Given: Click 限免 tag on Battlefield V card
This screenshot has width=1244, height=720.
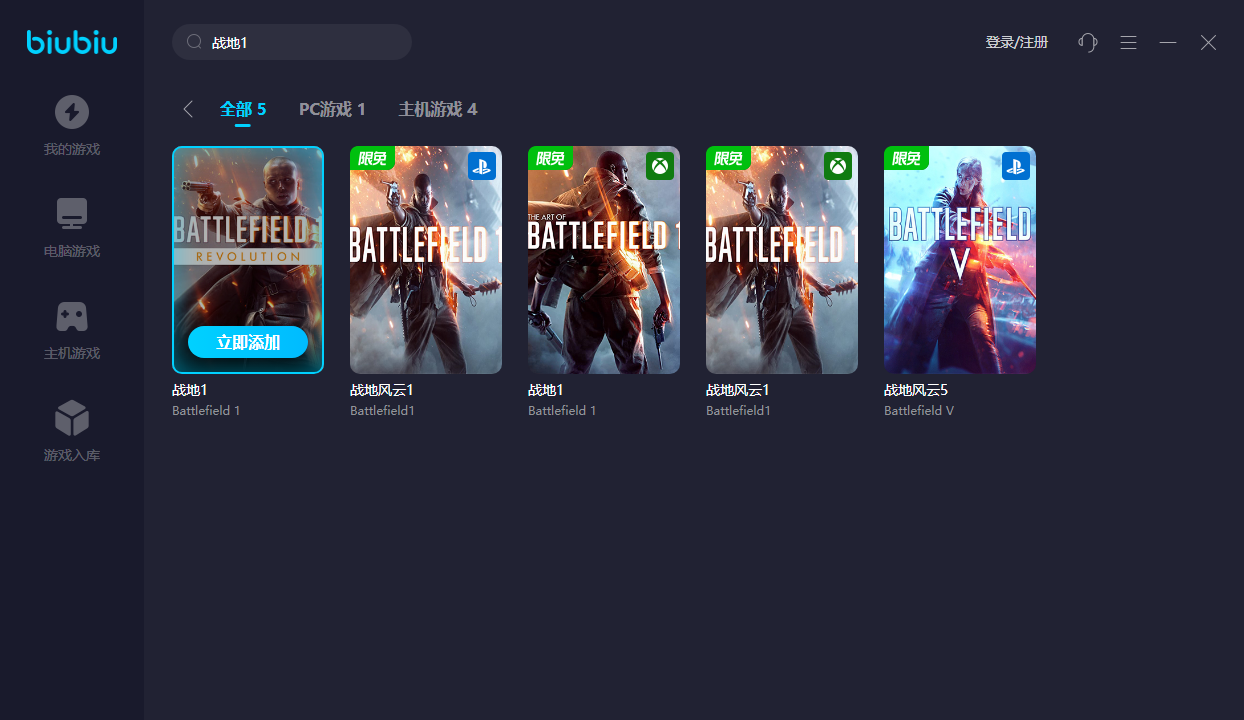Looking at the screenshot, I should point(906,158).
